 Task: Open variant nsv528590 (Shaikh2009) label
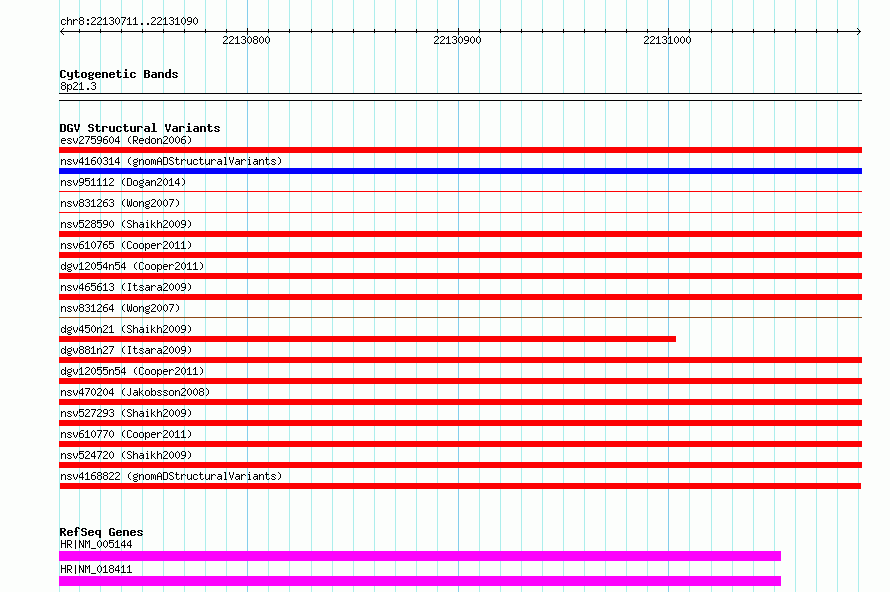(x=126, y=224)
